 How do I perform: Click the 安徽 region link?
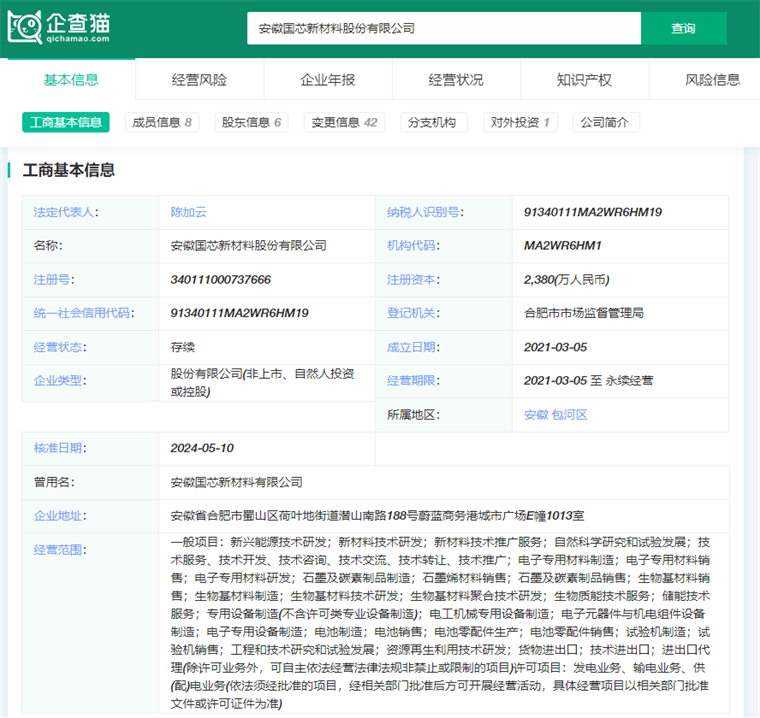536,415
